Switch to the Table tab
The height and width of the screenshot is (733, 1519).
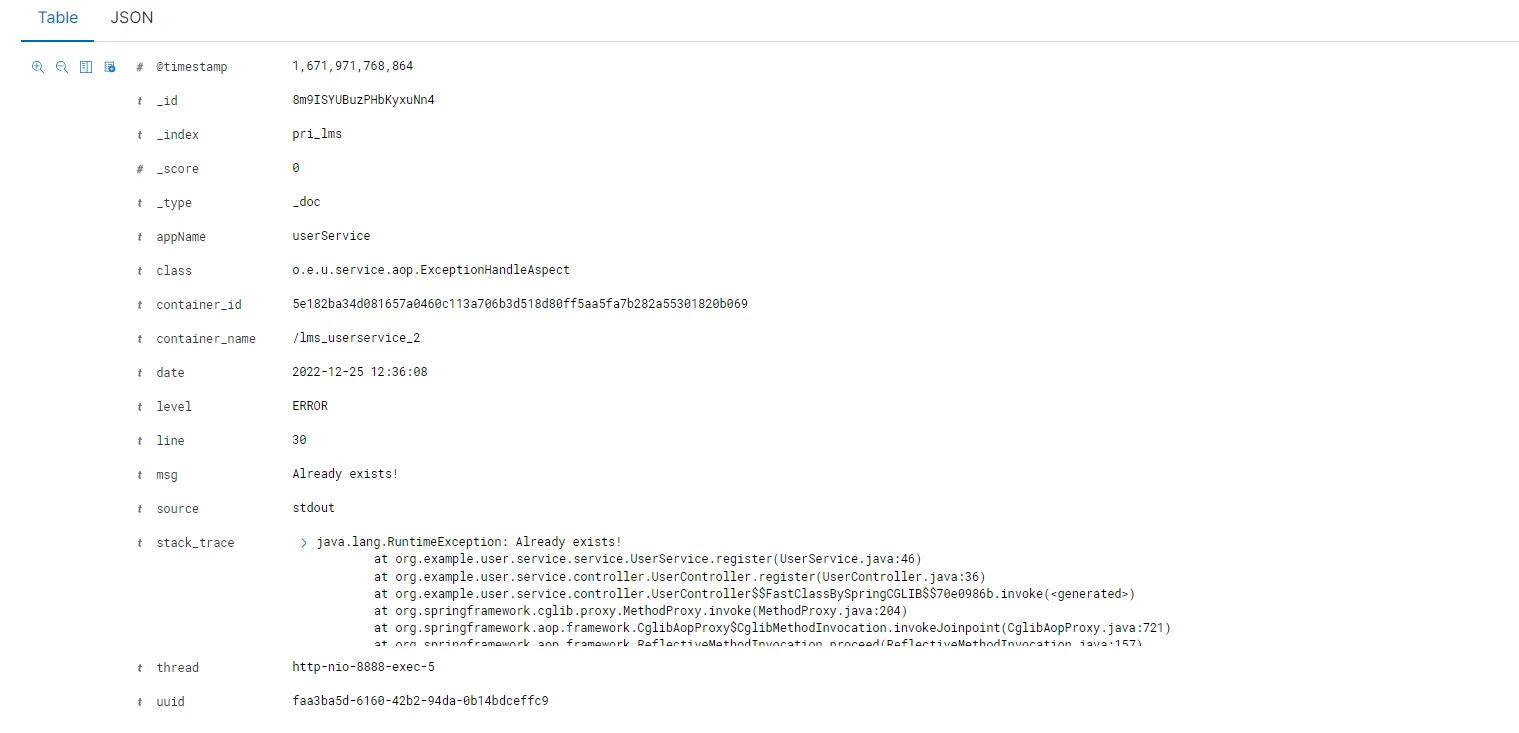58,19
